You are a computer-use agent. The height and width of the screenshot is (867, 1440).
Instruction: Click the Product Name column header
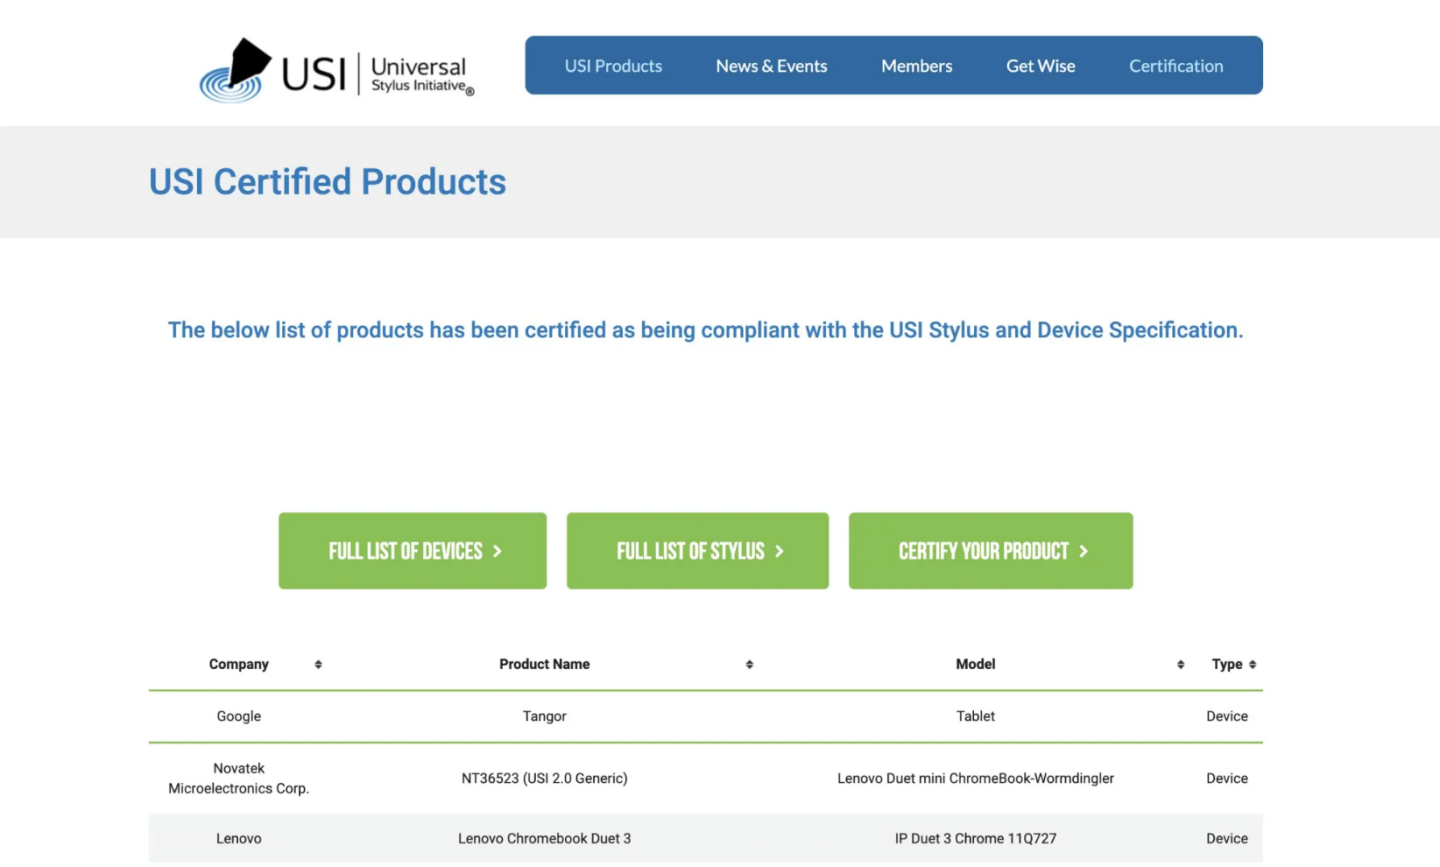pyautogui.click(x=544, y=665)
